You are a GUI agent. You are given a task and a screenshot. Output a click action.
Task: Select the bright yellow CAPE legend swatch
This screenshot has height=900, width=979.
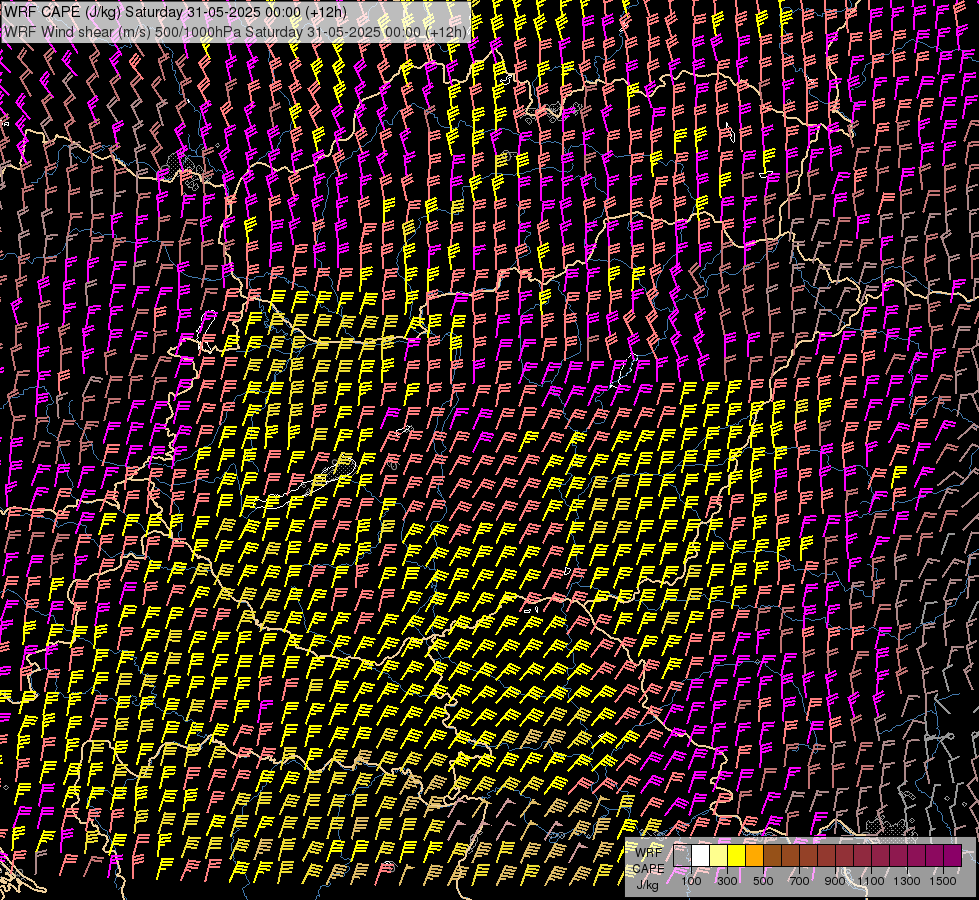[736, 855]
